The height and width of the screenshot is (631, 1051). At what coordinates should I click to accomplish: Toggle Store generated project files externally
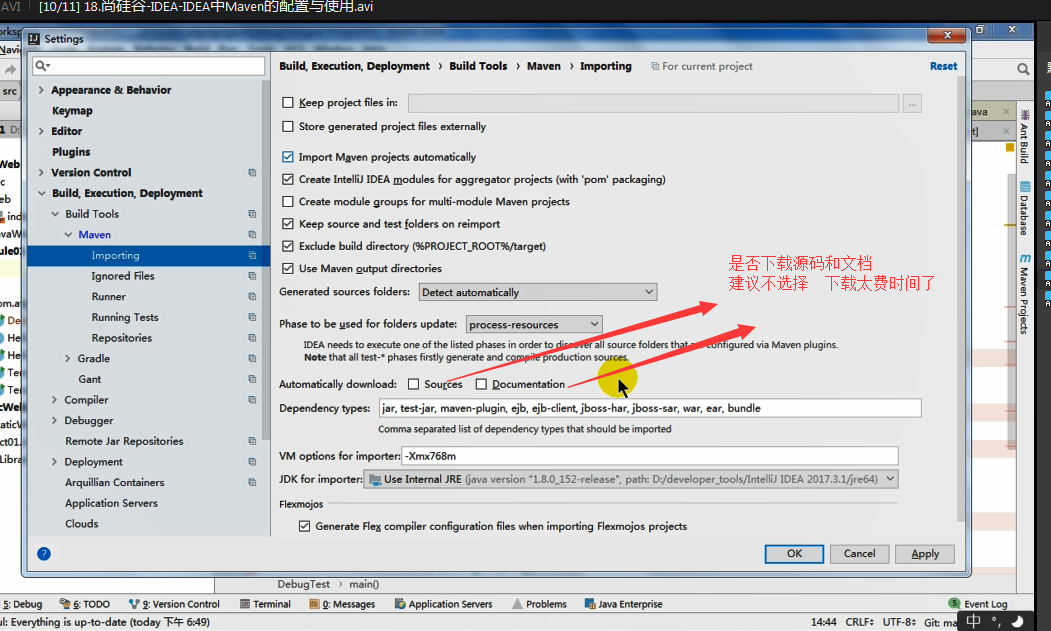click(288, 126)
